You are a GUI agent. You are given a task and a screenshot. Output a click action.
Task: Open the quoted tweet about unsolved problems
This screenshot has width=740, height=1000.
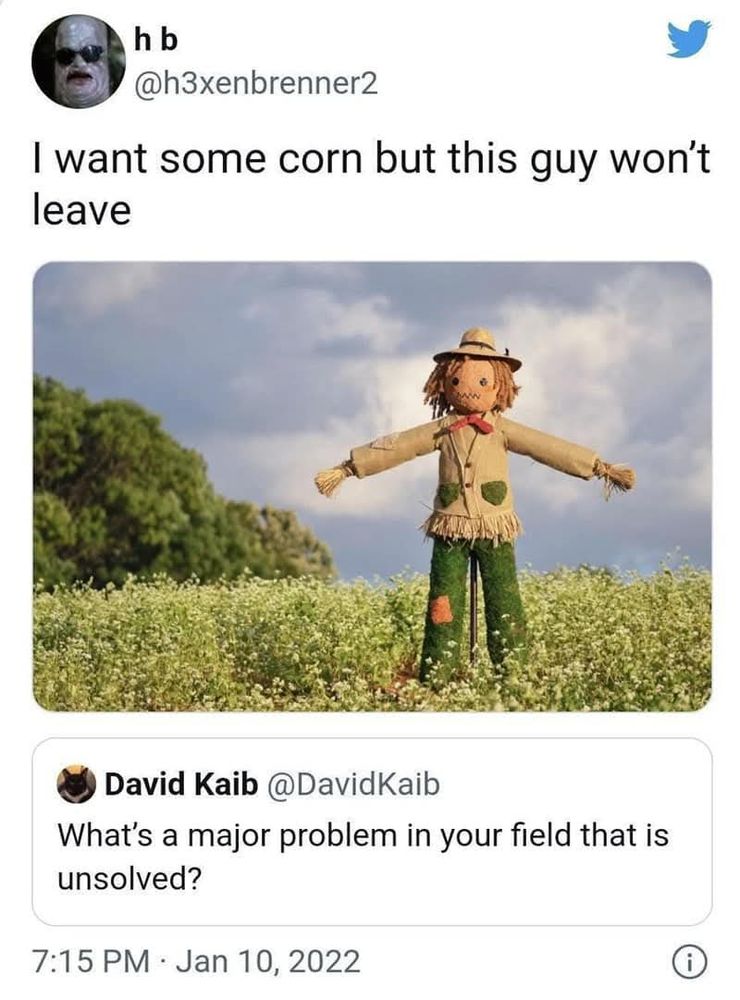click(372, 832)
